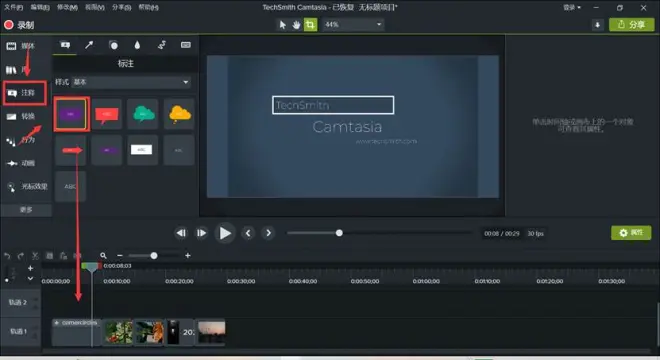This screenshot has height=360, width=660.
Task: Click the green 属性 properties button
Action: 631,232
